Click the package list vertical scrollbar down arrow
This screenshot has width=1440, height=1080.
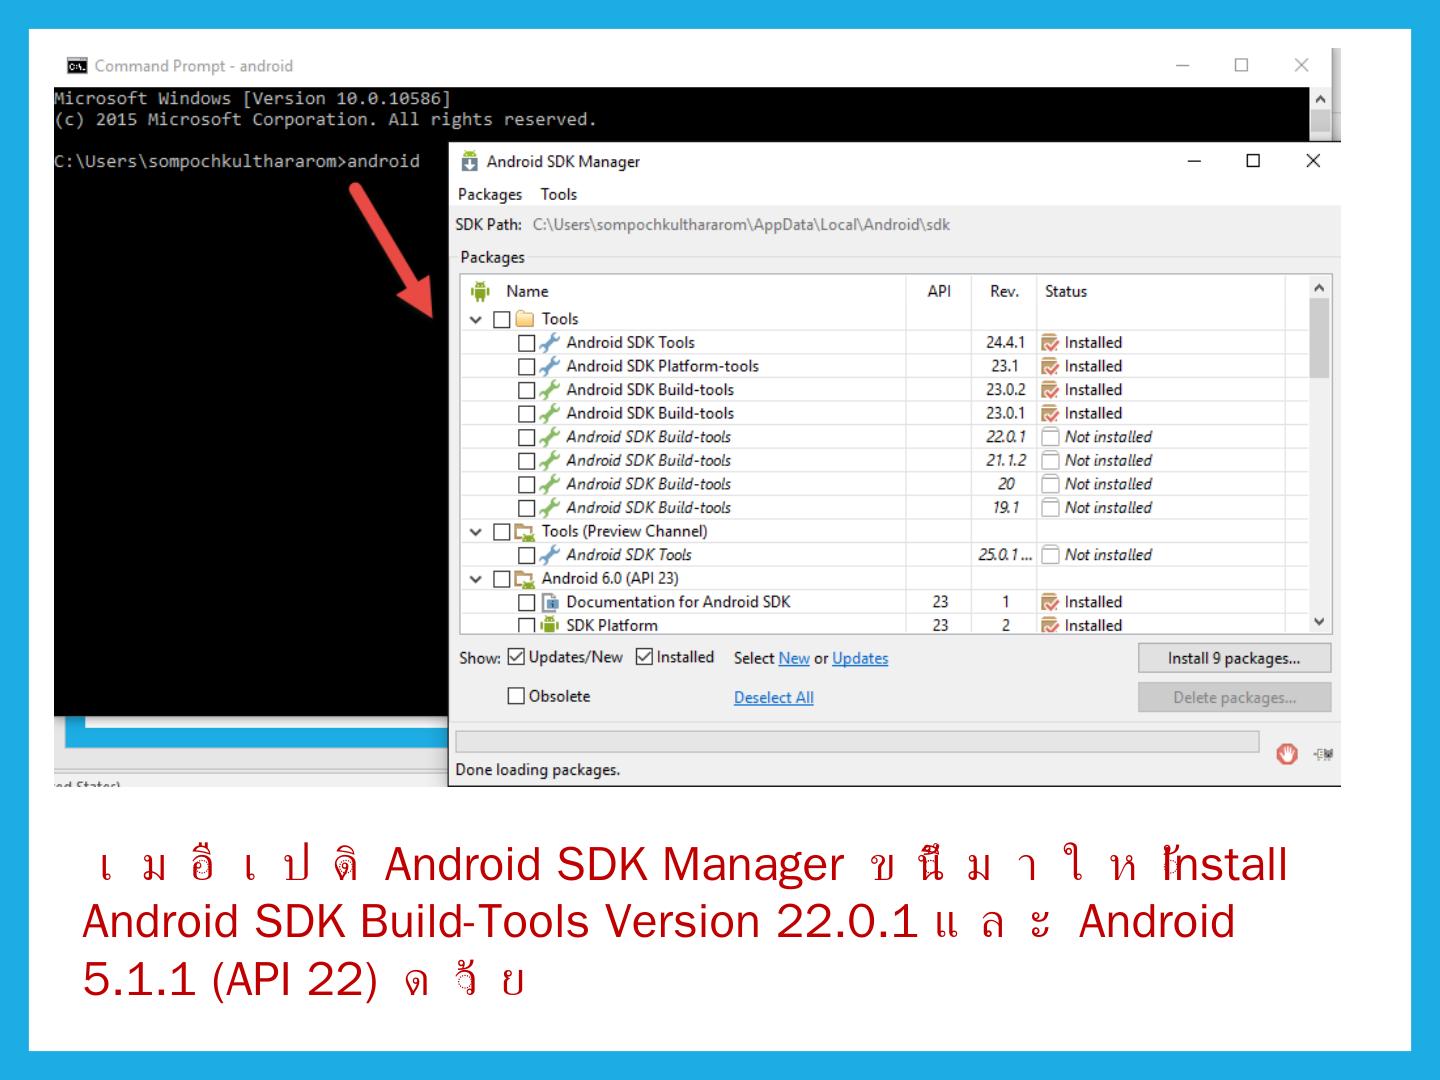coord(1319,622)
